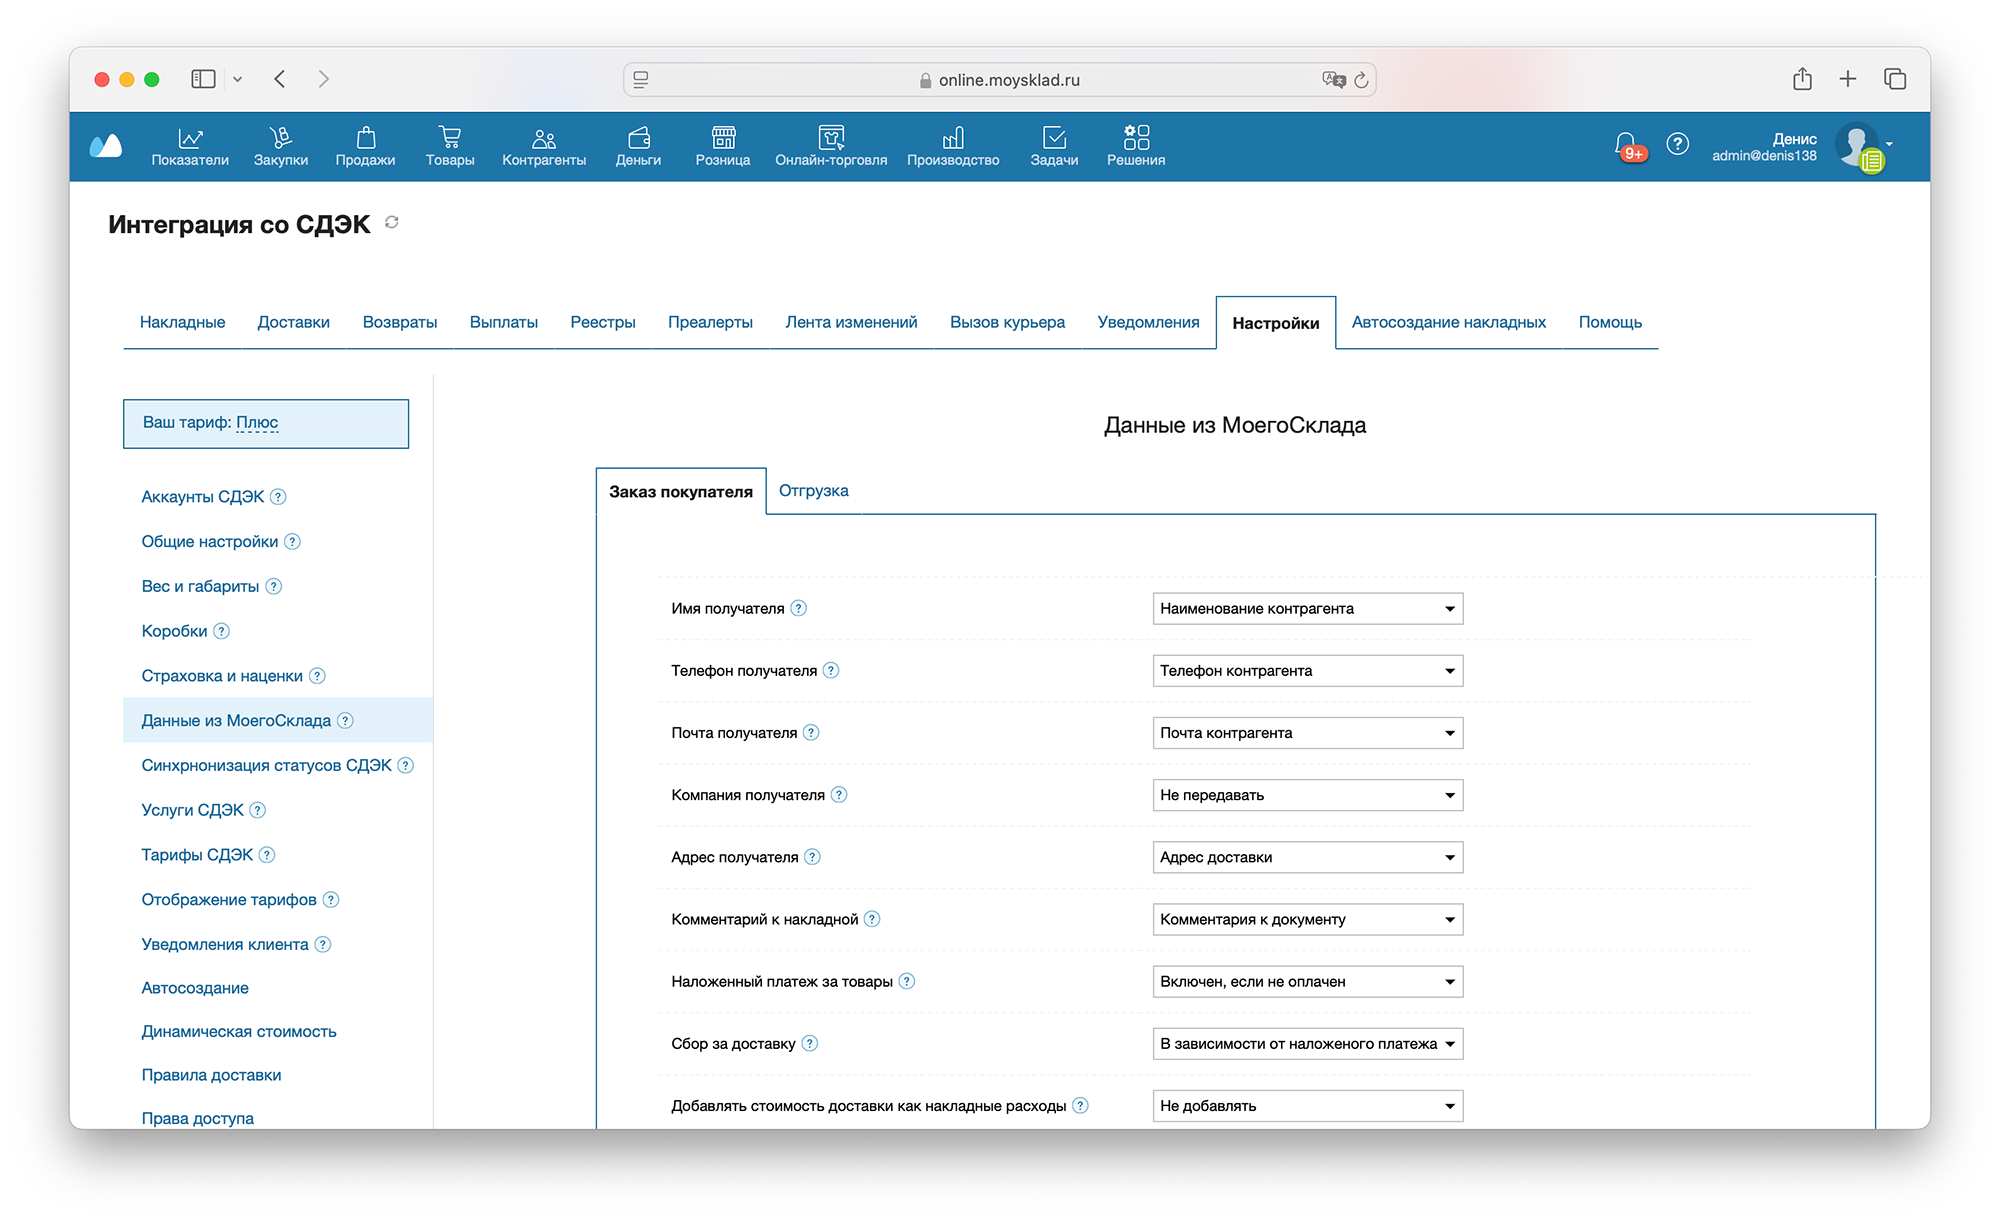Click the refresh icon next to Интеграция со СДЭК
This screenshot has height=1221, width=2000.
[391, 224]
